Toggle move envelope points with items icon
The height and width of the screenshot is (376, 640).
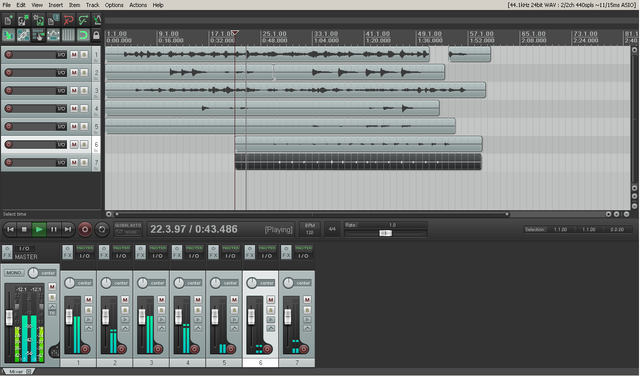tap(53, 35)
